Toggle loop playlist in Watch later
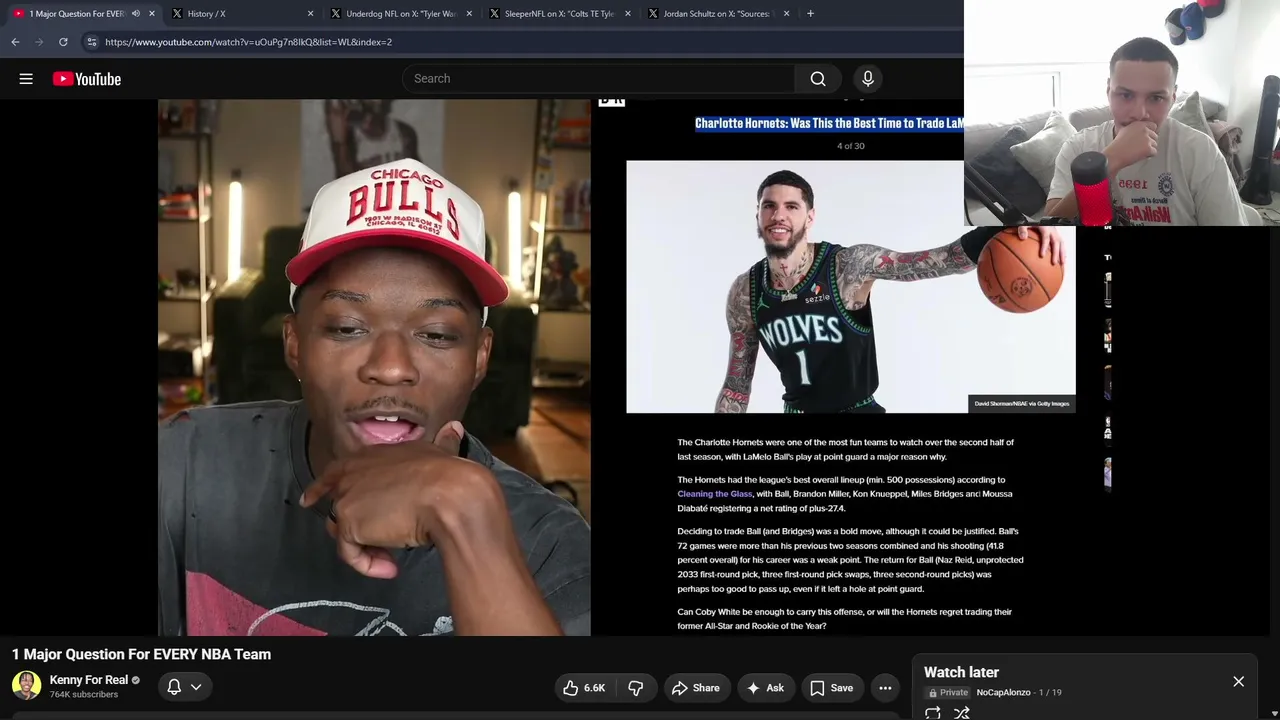This screenshot has height=720, width=1280. [932, 713]
